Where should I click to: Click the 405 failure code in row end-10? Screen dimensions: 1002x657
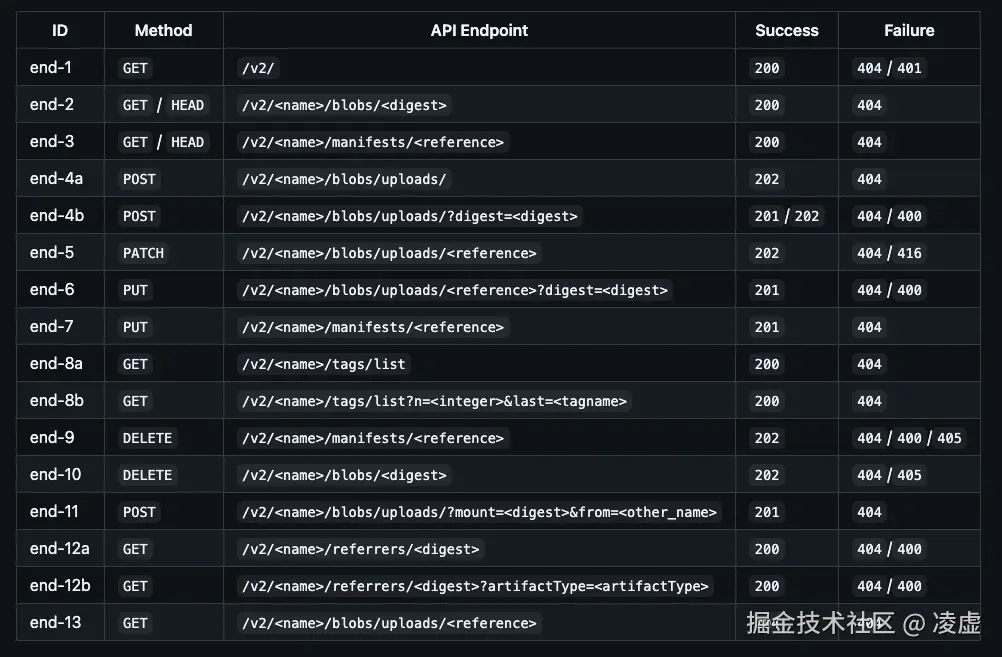click(909, 475)
